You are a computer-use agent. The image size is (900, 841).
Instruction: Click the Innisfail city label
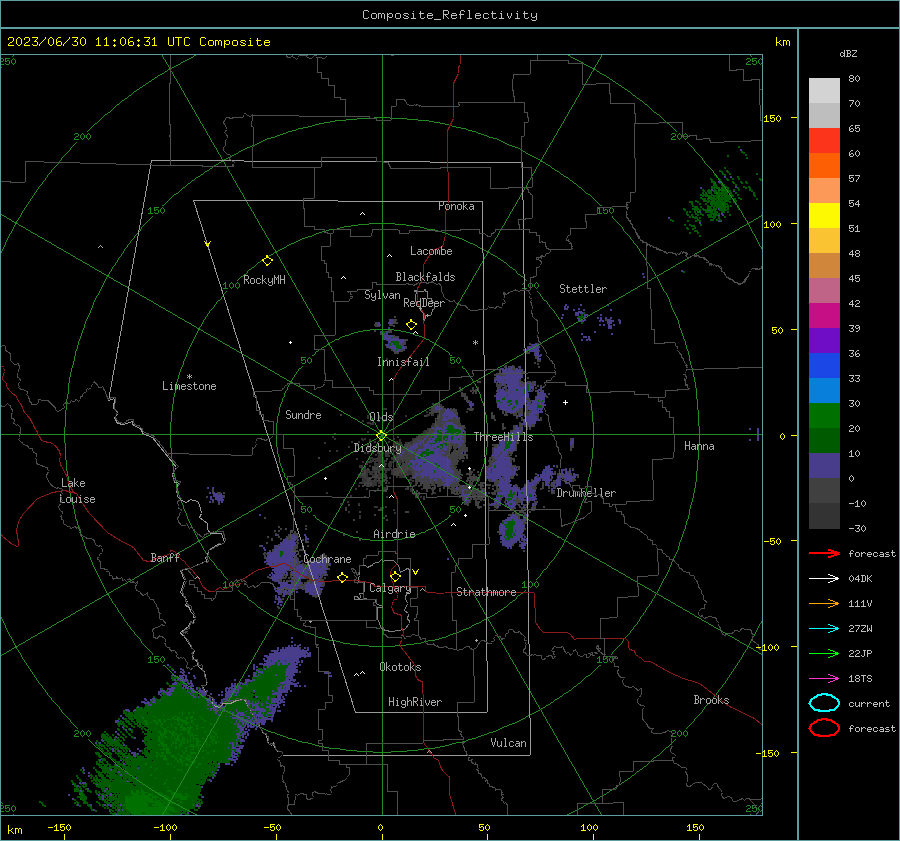(403, 362)
